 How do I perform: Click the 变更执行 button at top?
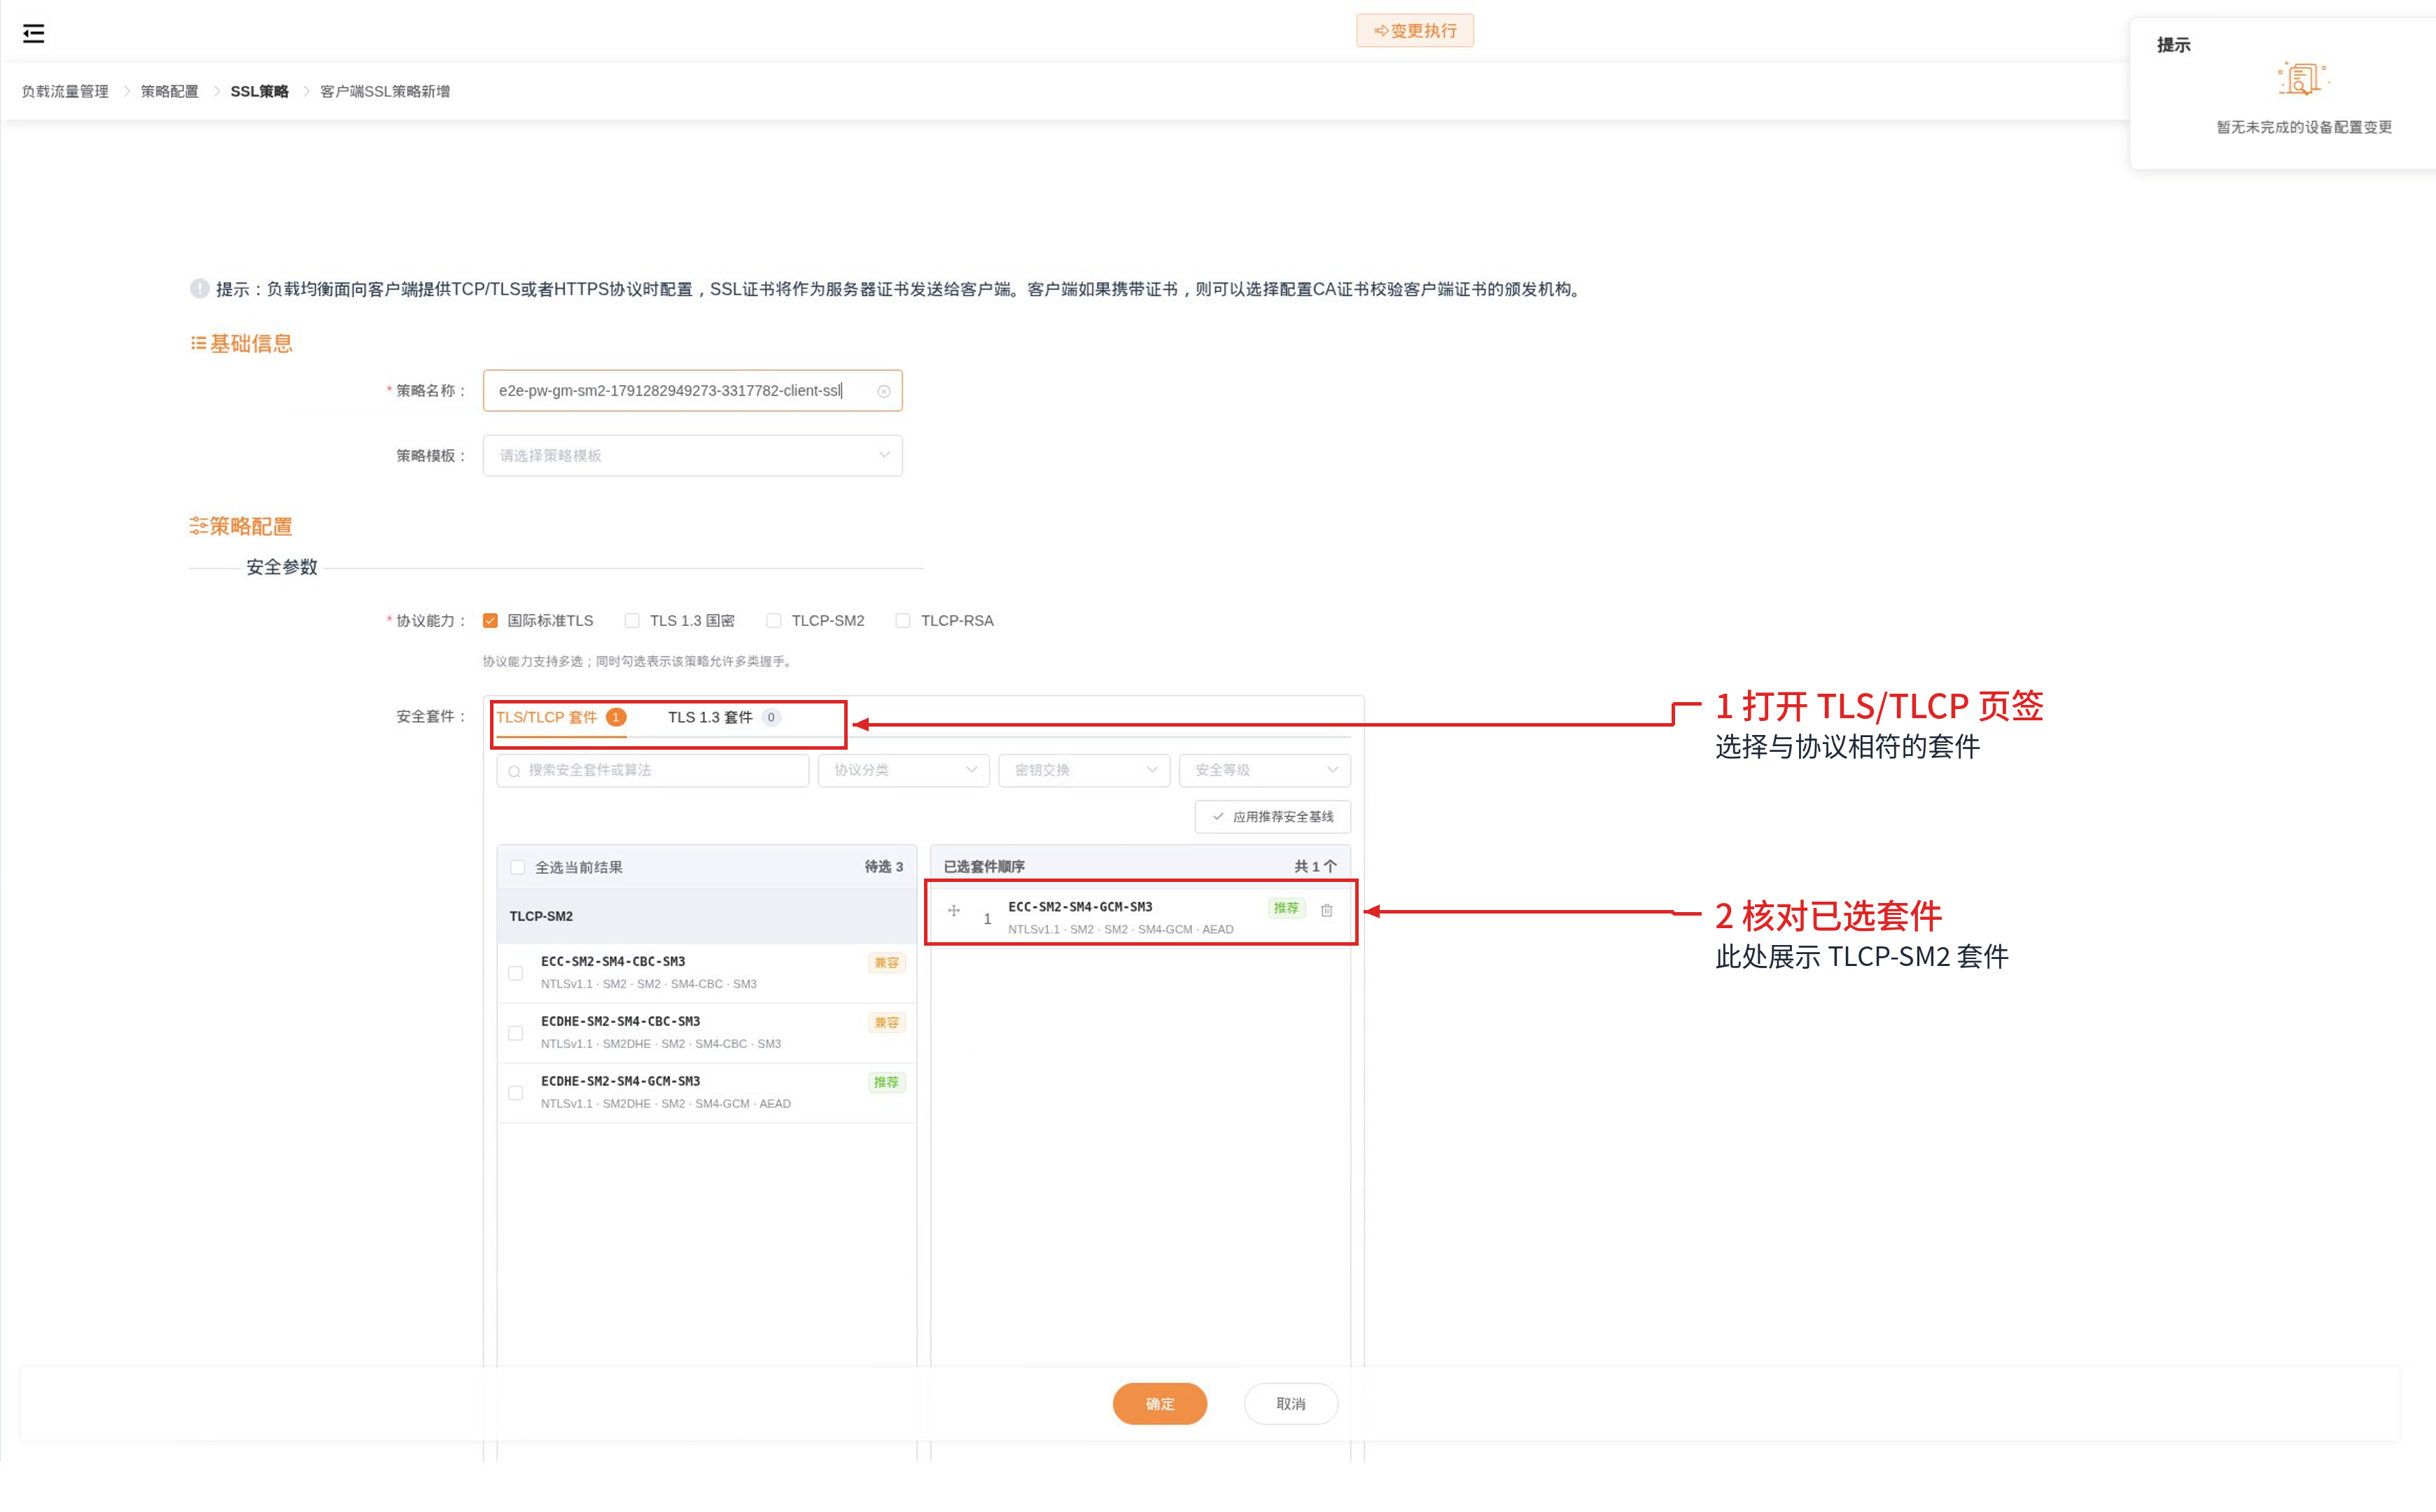coord(1414,31)
